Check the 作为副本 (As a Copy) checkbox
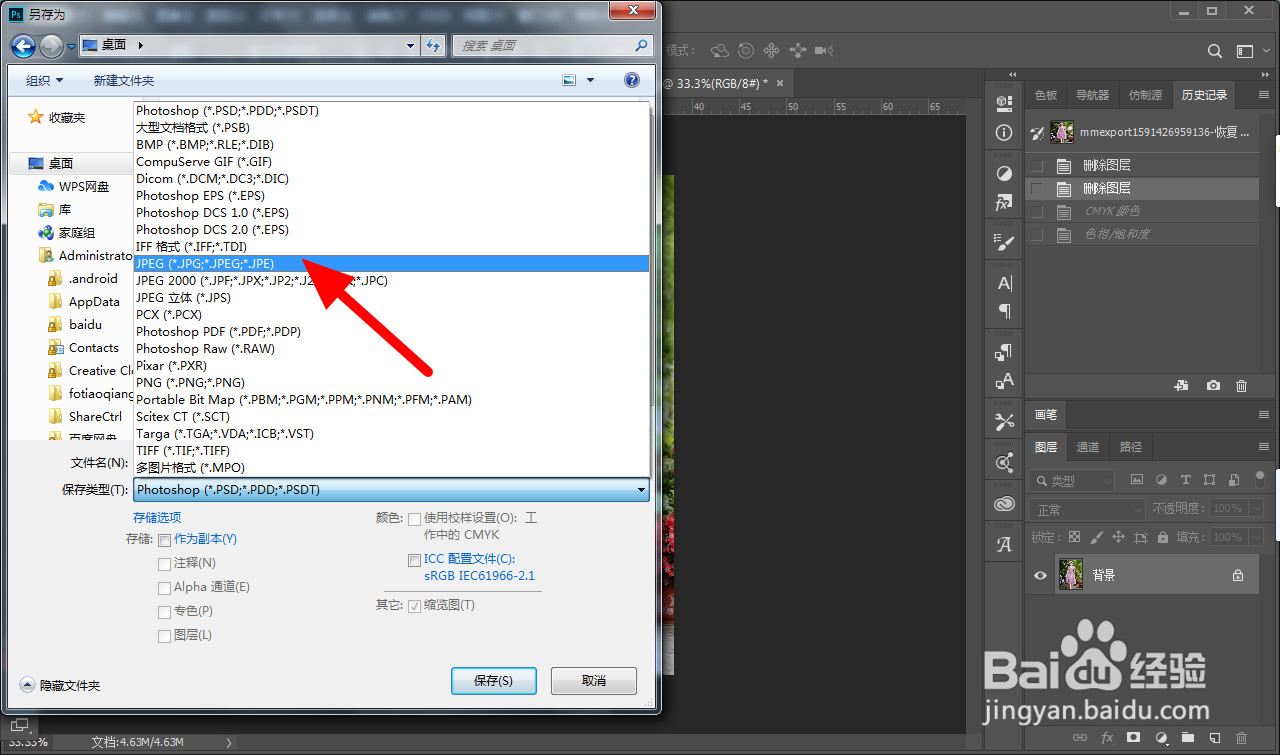Image resolution: width=1280 pixels, height=755 pixels. pyautogui.click(x=164, y=540)
